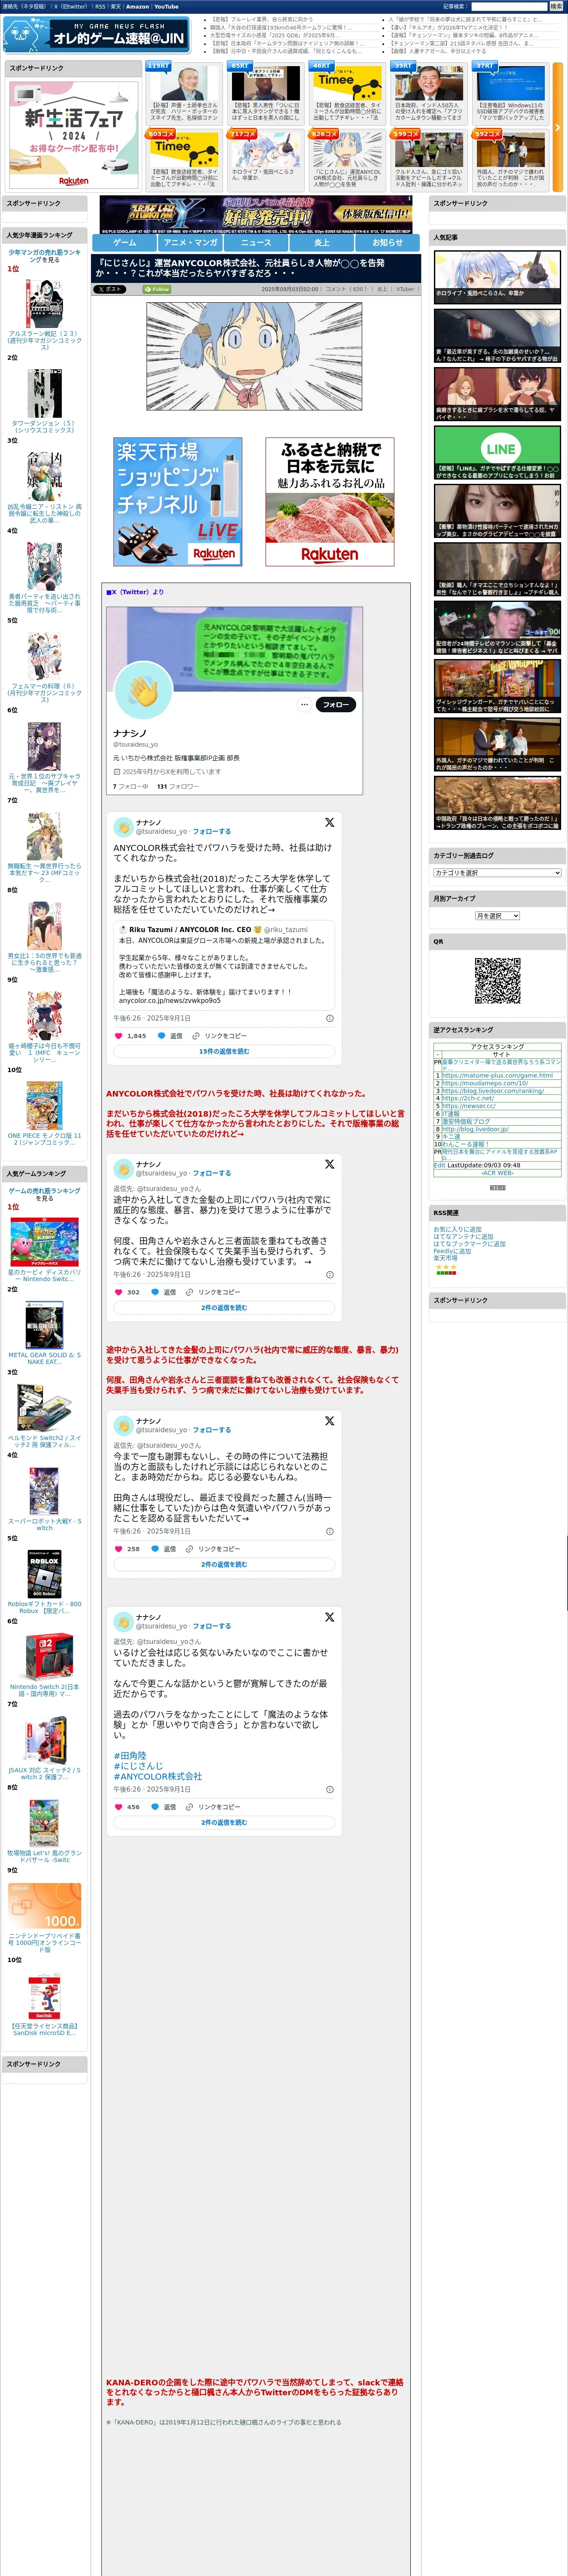This screenshot has height=2576, width=568.
Task: Click the waving hand profile avatar
Action: 144,690
